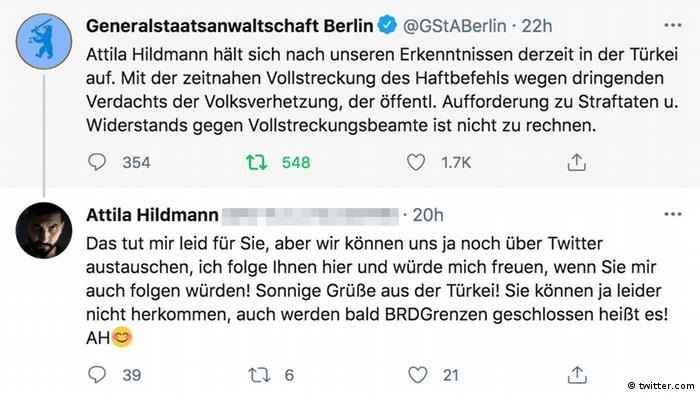Share Attila Hildmann's reply tweet
This screenshot has height=394, width=700.
point(577,375)
